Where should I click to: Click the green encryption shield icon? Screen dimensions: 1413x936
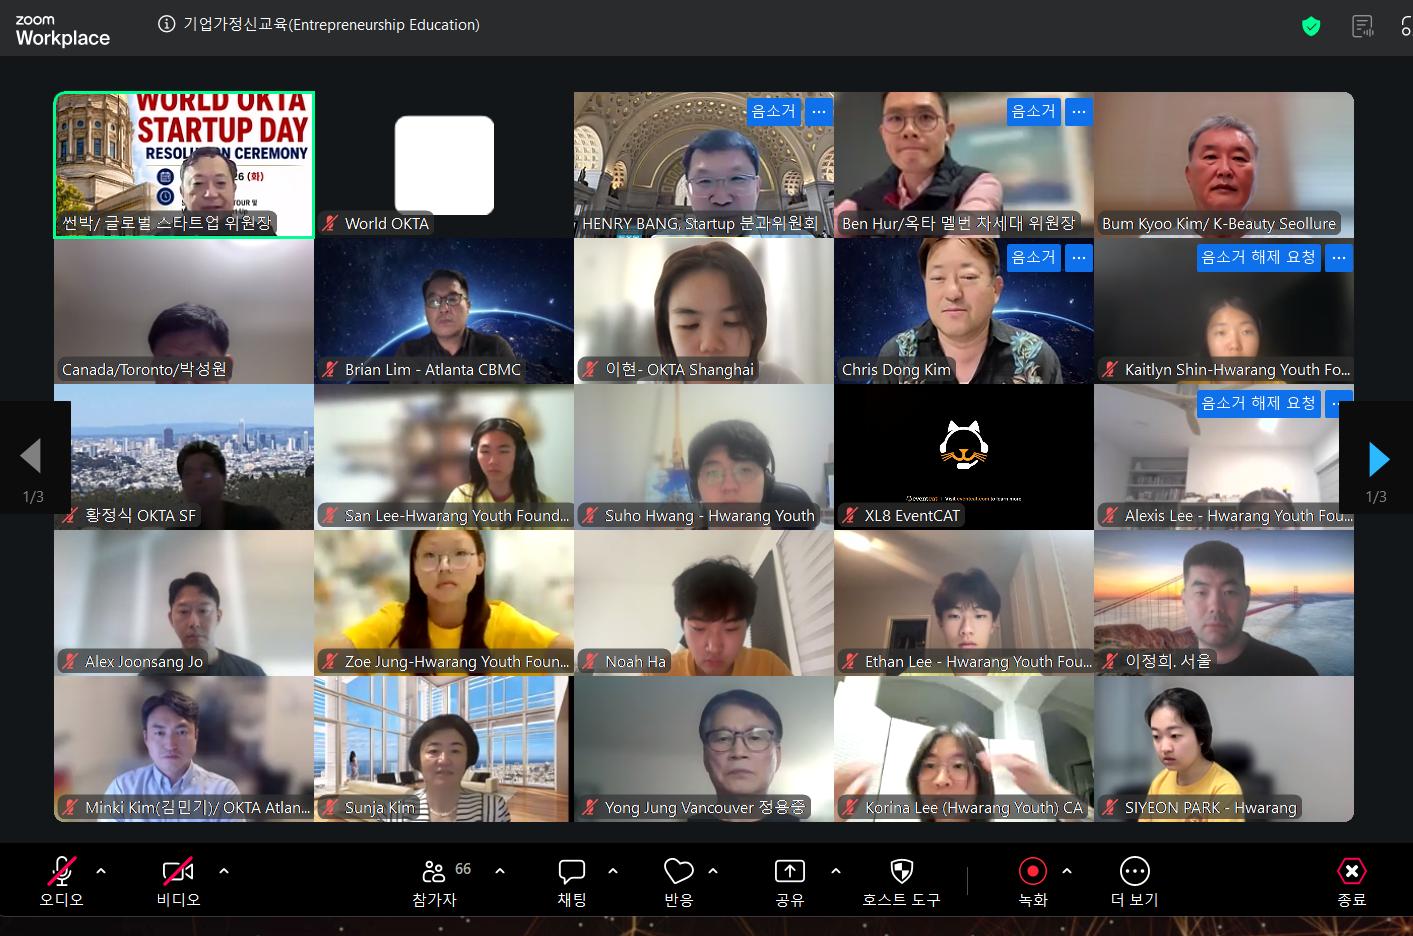click(x=1311, y=26)
